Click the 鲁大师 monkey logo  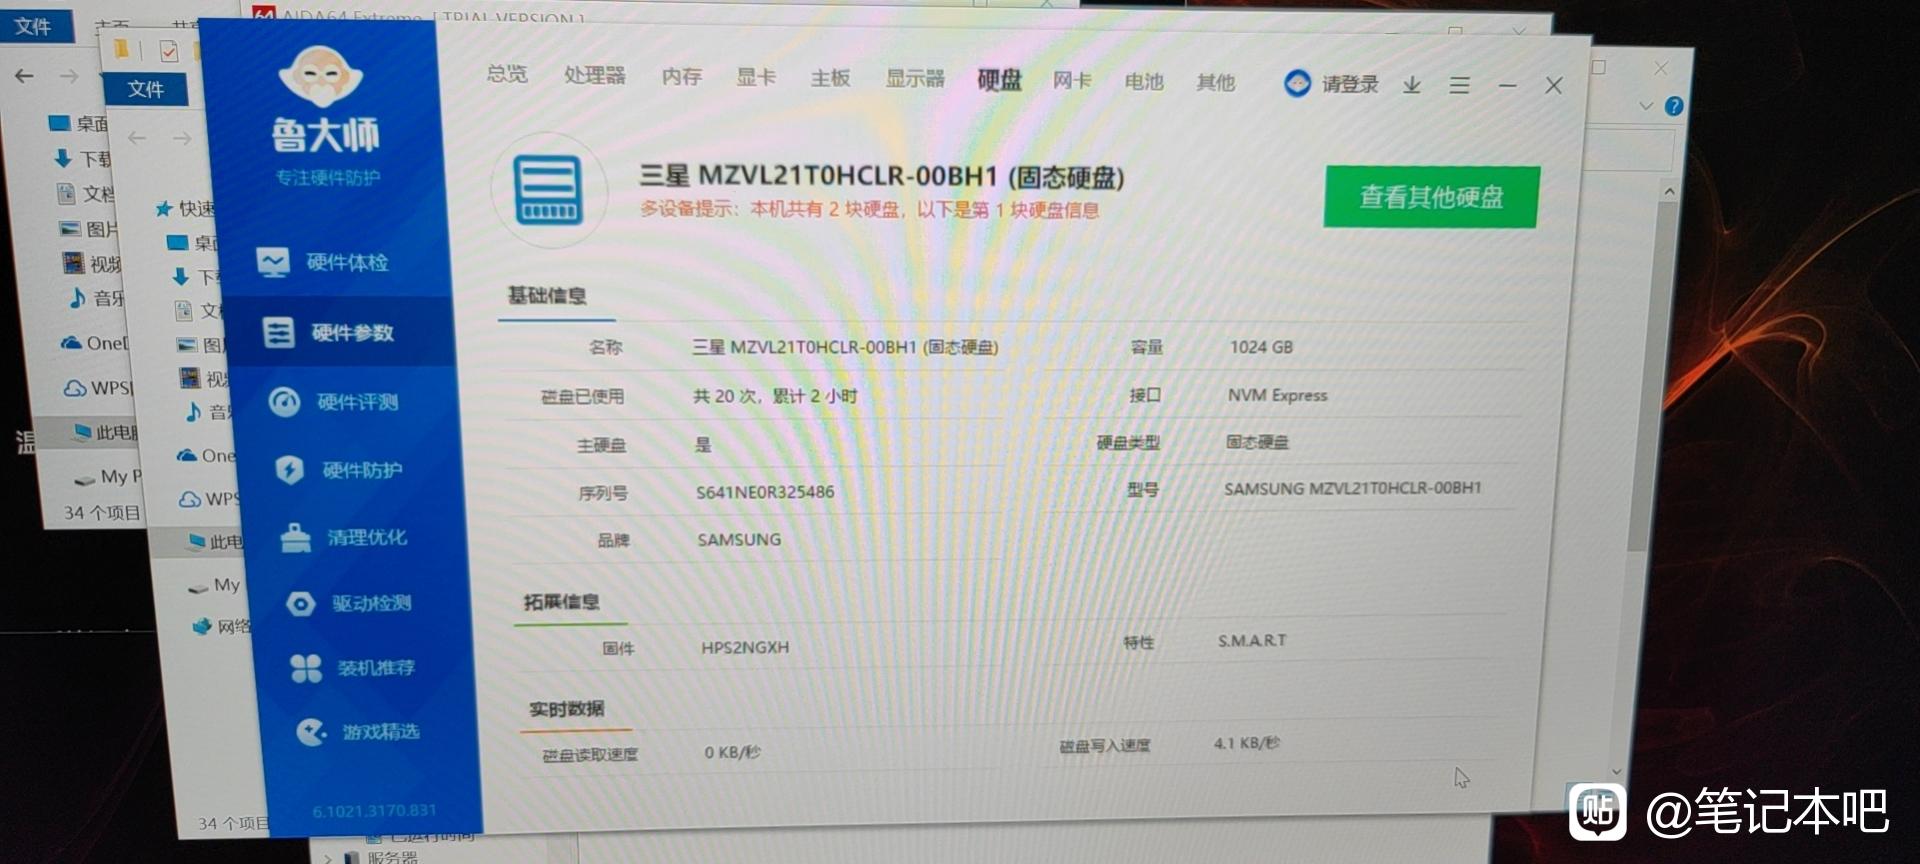tap(321, 77)
